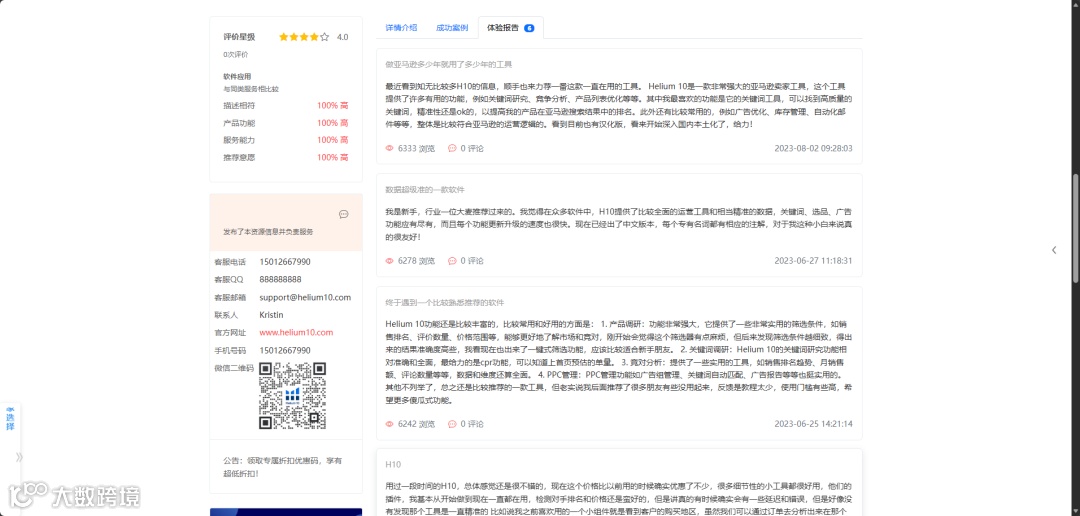
Task: Click the 0次评价 review count
Action: (236, 54)
